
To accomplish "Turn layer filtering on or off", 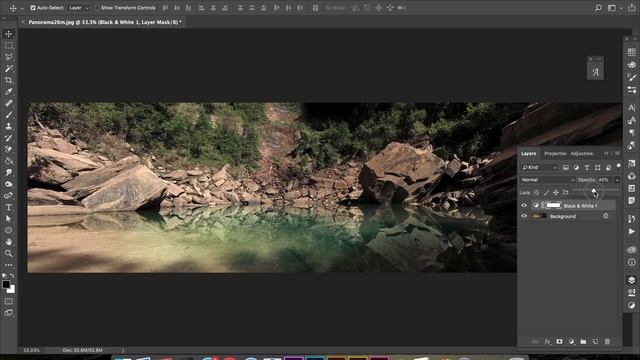I will tap(618, 166).
